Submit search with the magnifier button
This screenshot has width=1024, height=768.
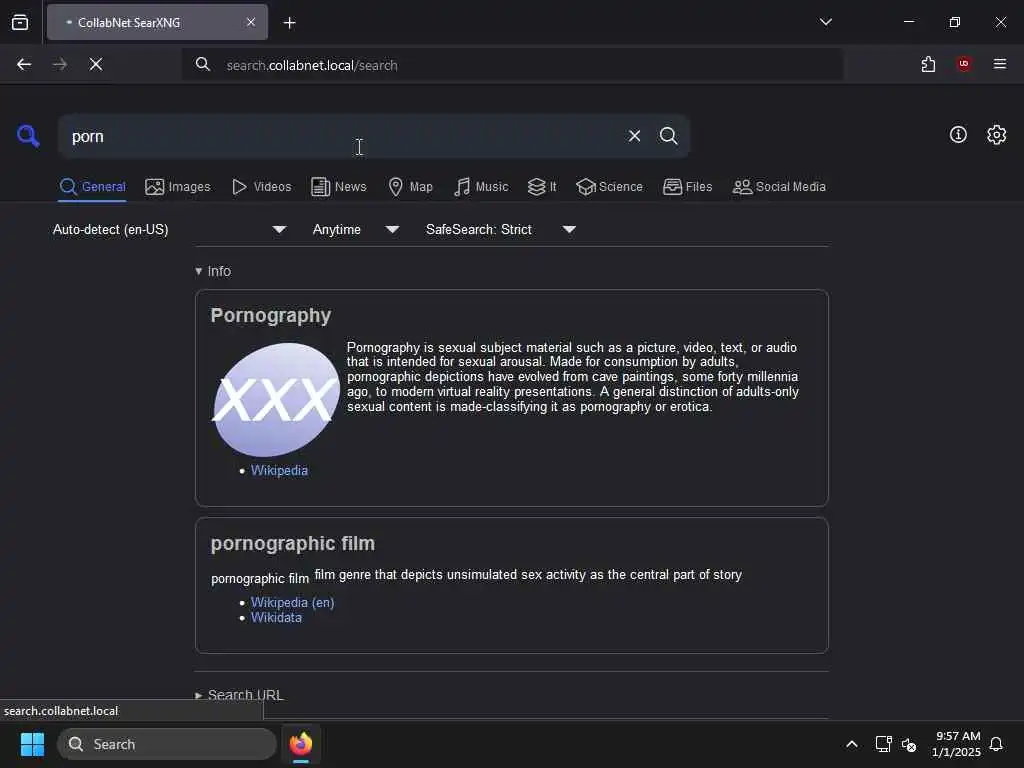coord(668,136)
